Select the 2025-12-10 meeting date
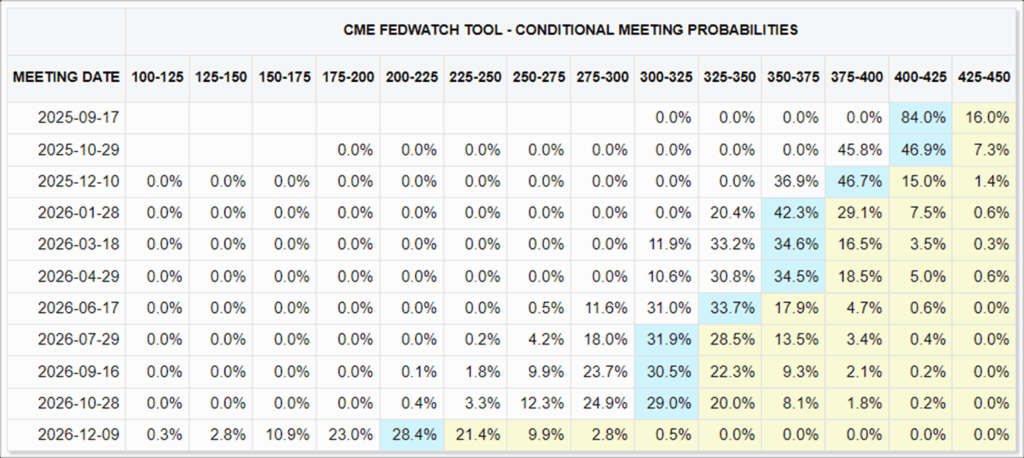 click(79, 182)
